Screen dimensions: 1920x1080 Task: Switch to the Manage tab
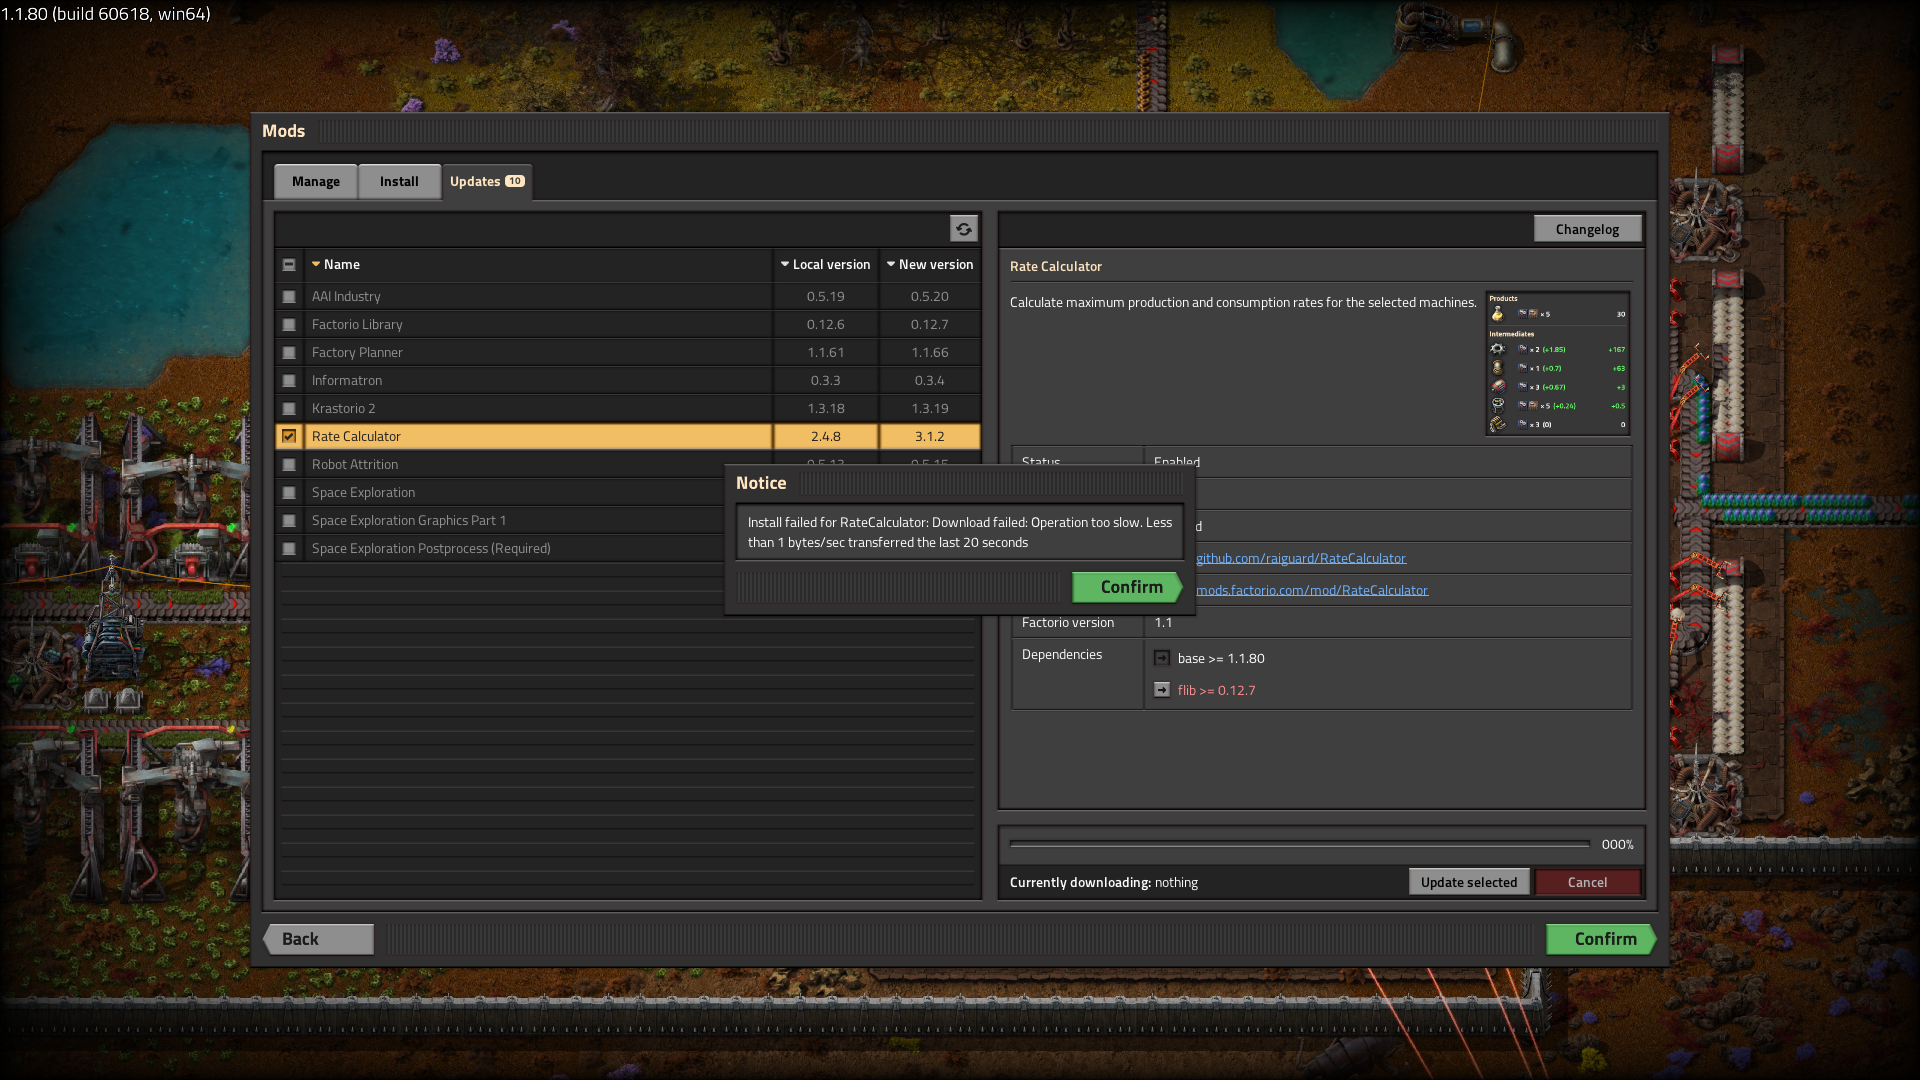coord(316,181)
